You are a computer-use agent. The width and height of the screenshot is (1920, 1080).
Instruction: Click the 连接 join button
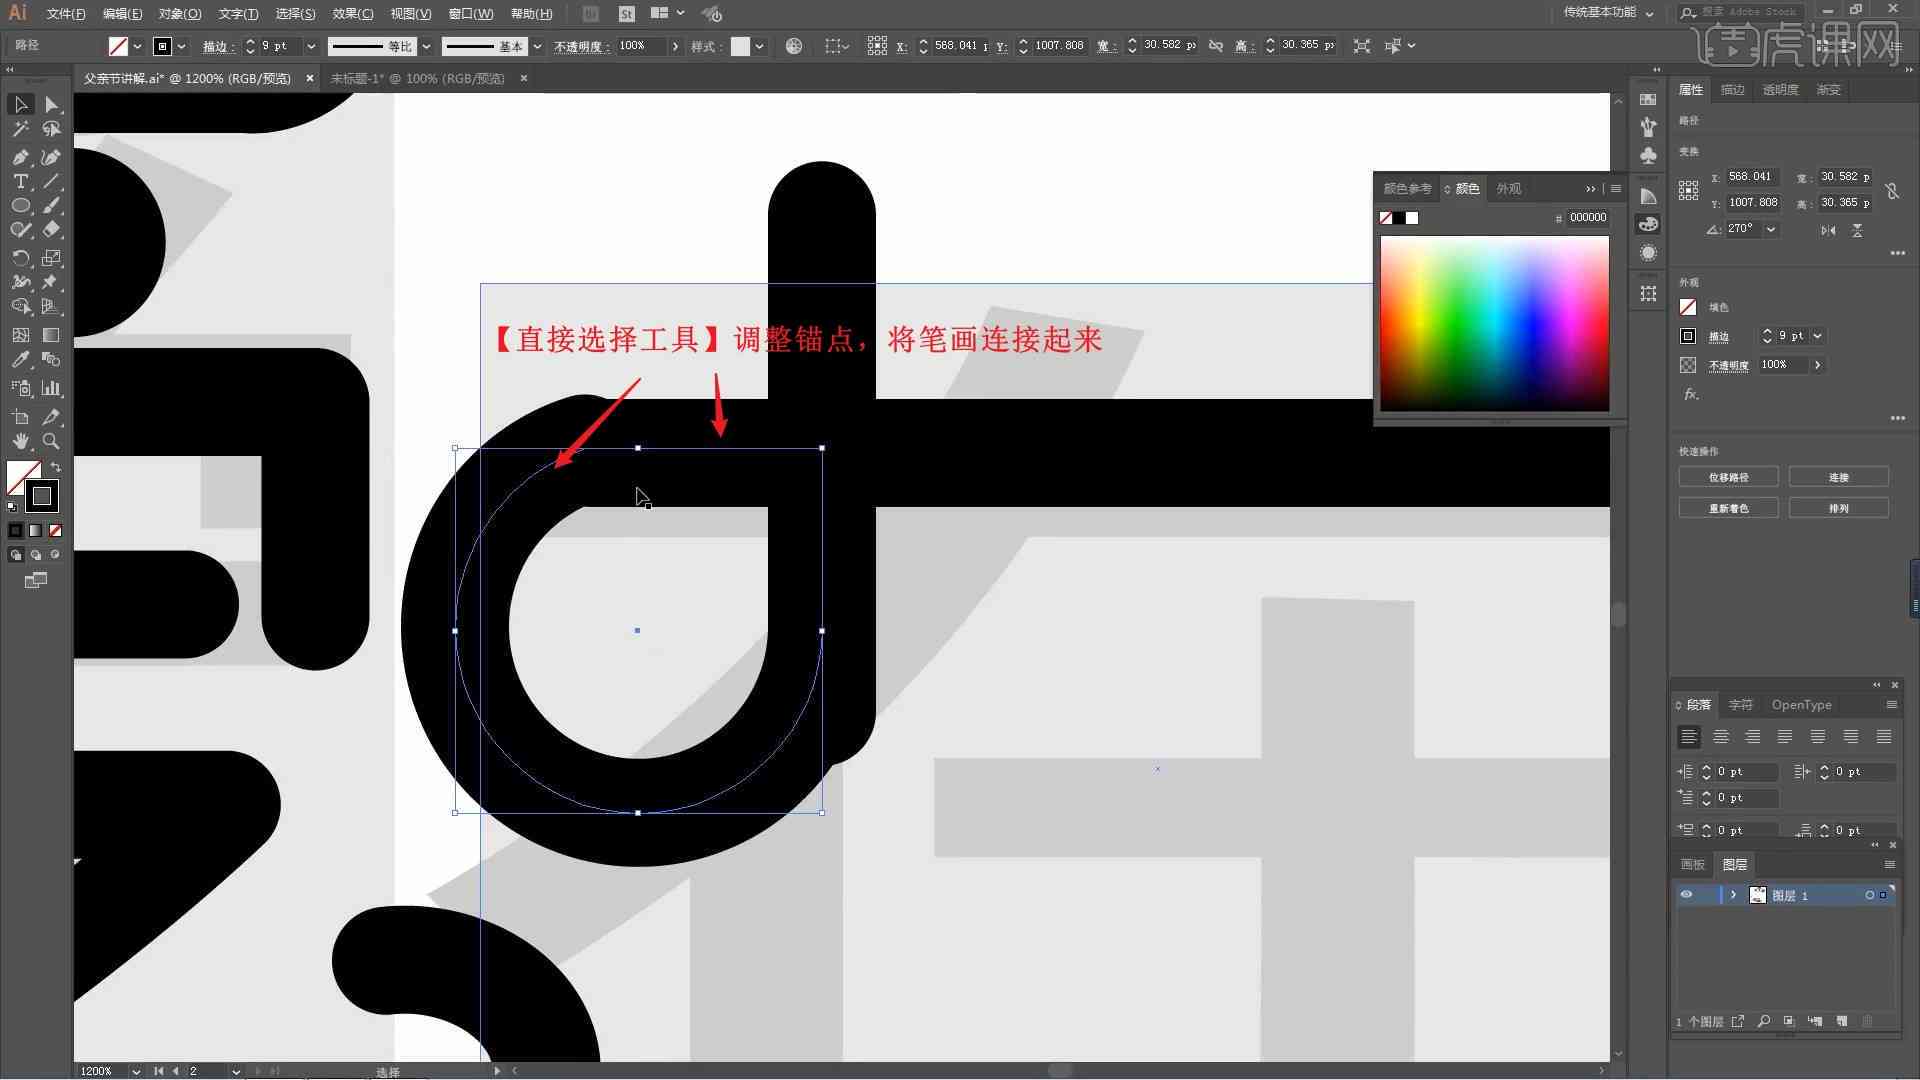point(1838,476)
